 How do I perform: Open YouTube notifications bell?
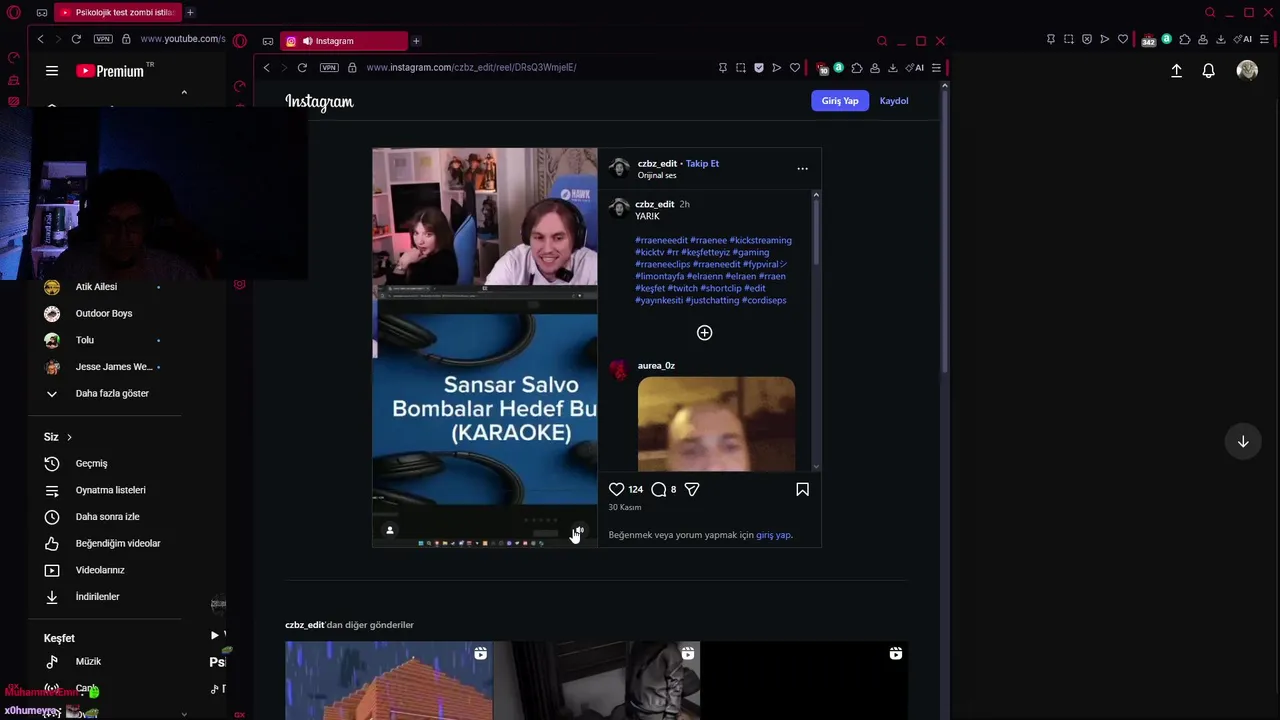(1208, 71)
